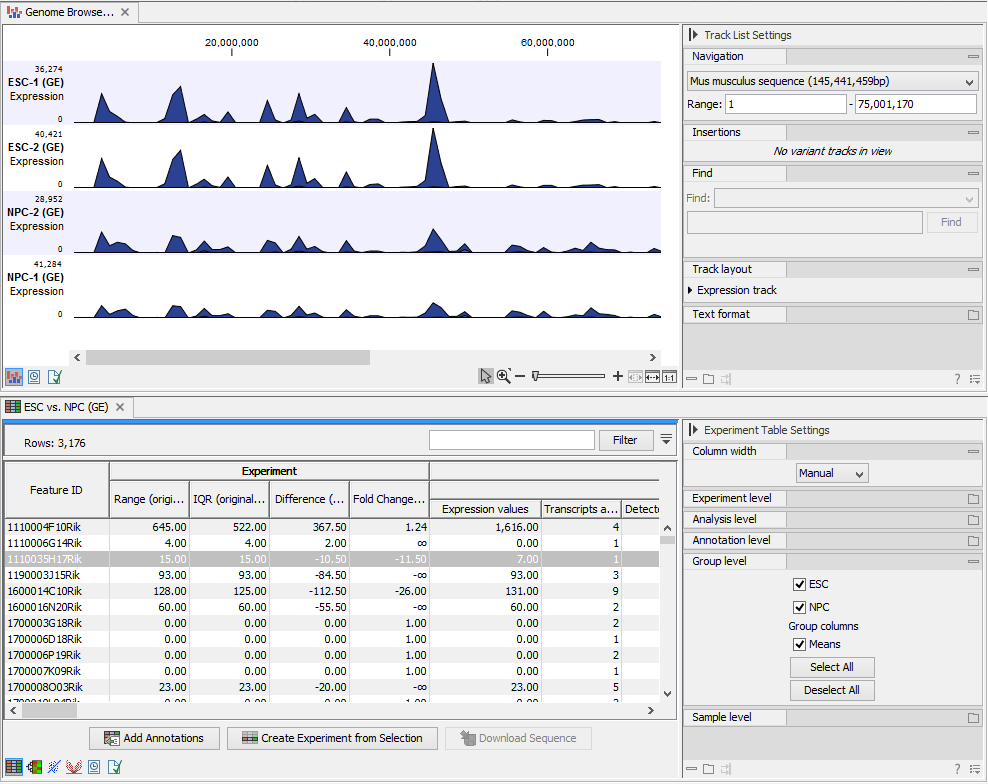Open the scatter plot view icon
Viewport: 988px width, 784px height.
[54, 767]
